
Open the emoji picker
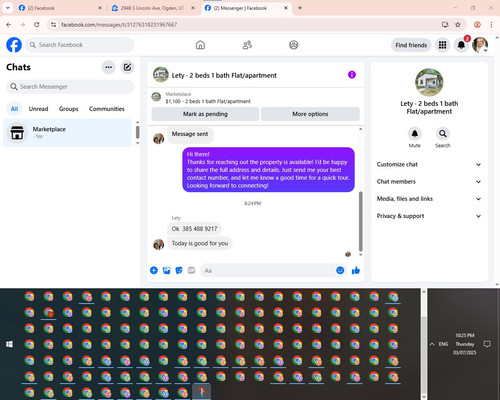pos(340,270)
